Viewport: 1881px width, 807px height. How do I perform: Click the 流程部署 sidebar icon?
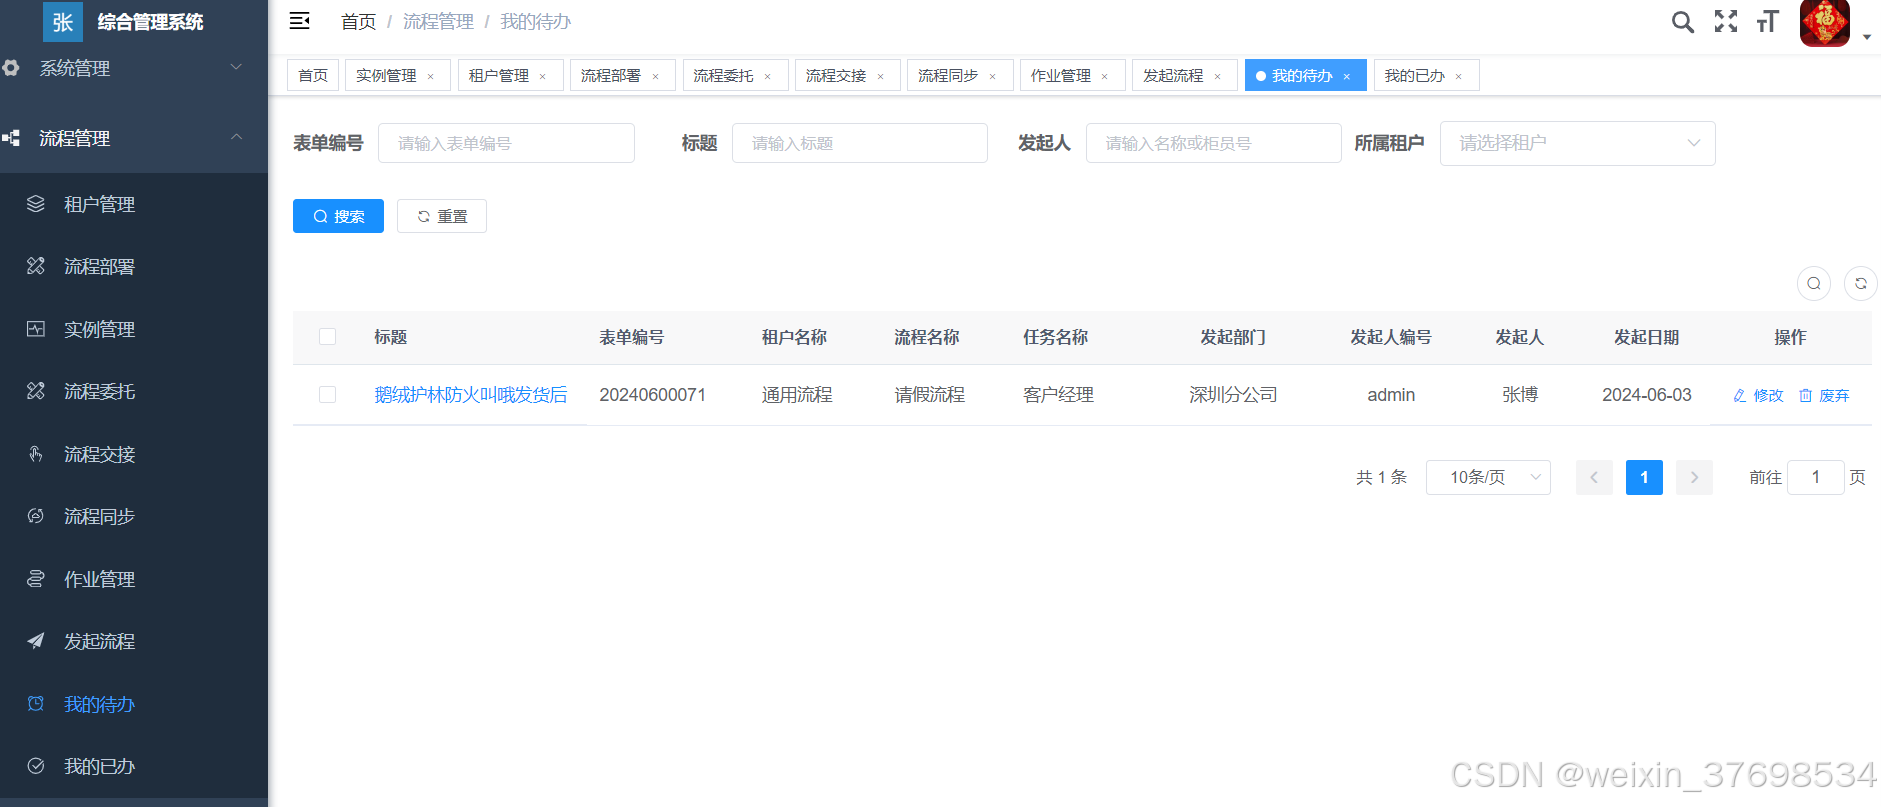pos(36,266)
